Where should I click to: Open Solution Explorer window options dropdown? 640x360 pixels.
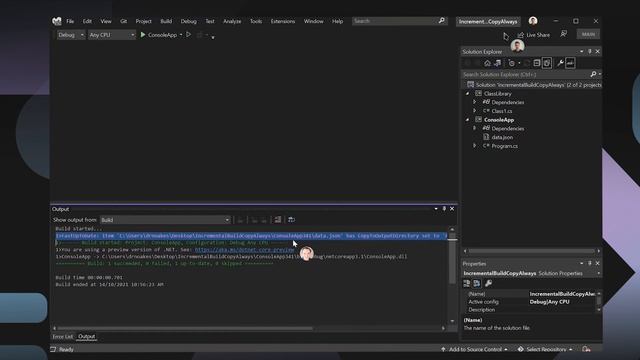coord(582,51)
